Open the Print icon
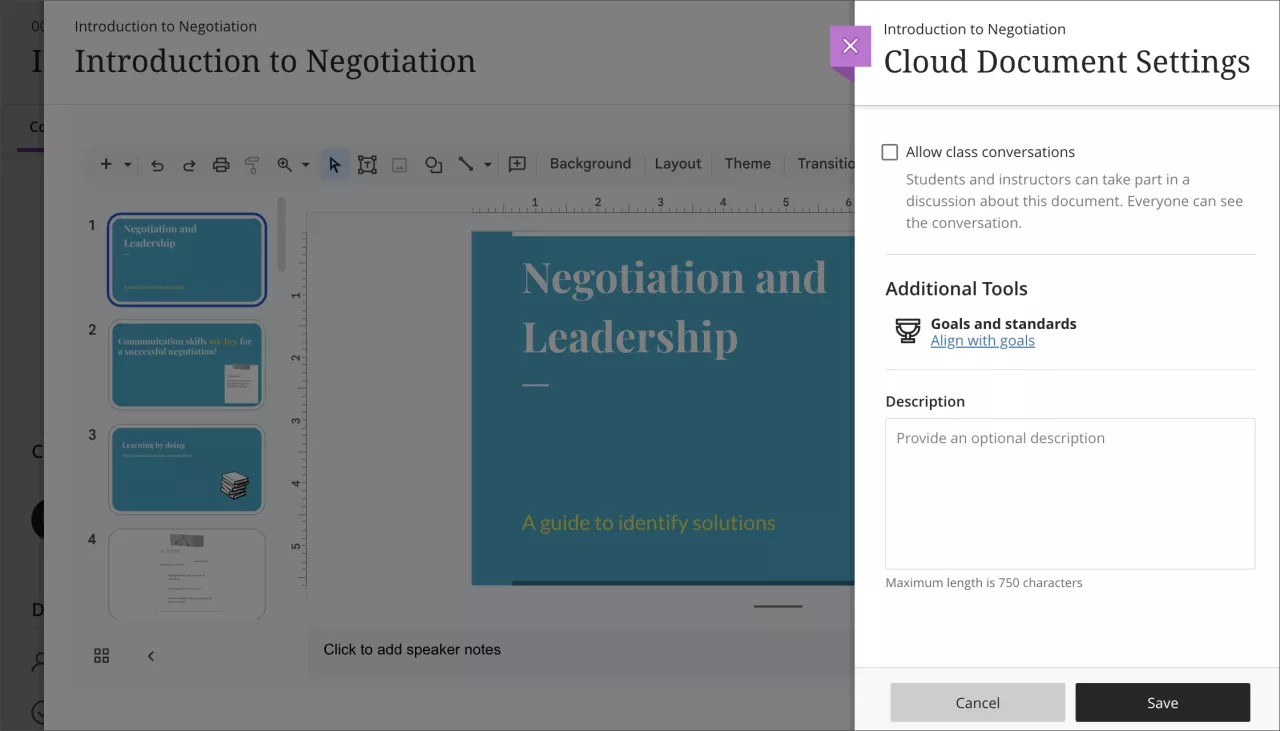Viewport: 1280px width, 731px height. pos(221,164)
